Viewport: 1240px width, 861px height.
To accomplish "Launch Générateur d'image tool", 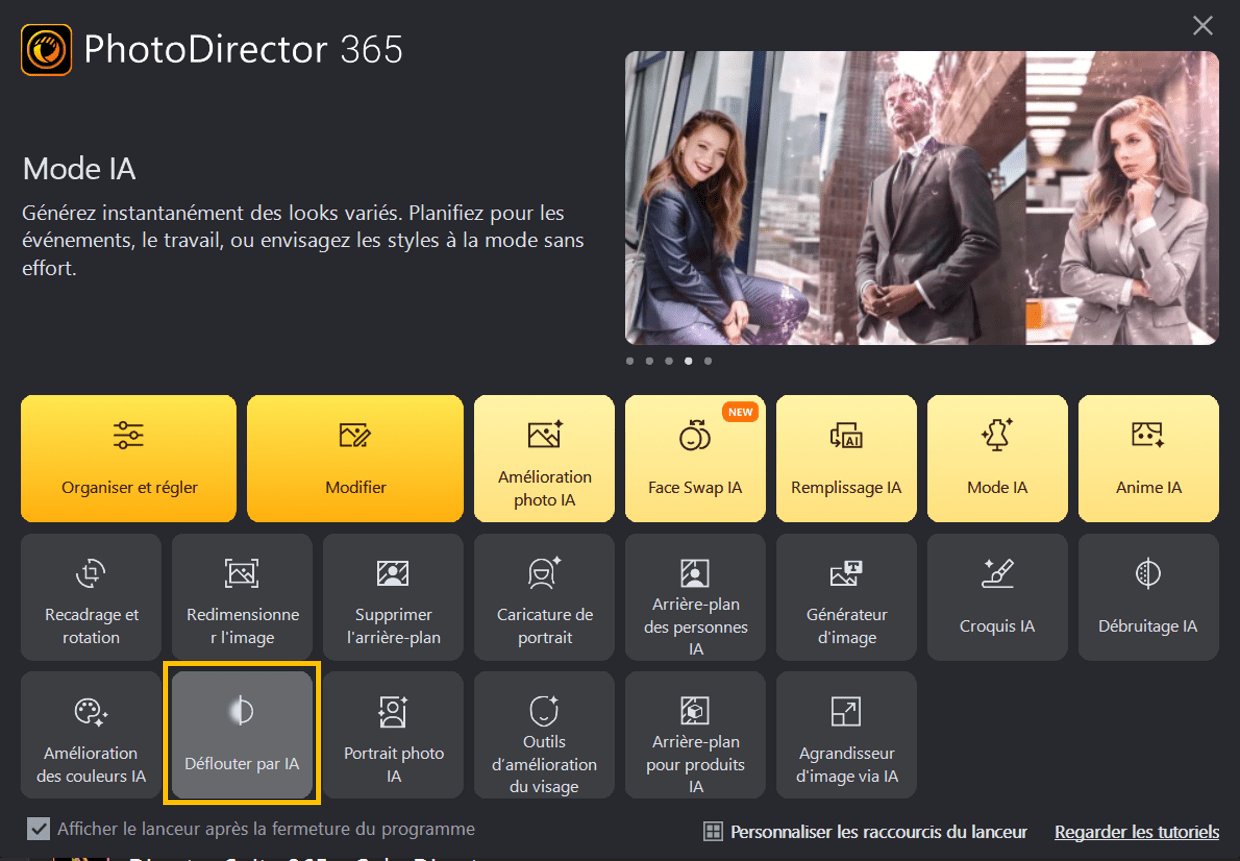I will 846,597.
